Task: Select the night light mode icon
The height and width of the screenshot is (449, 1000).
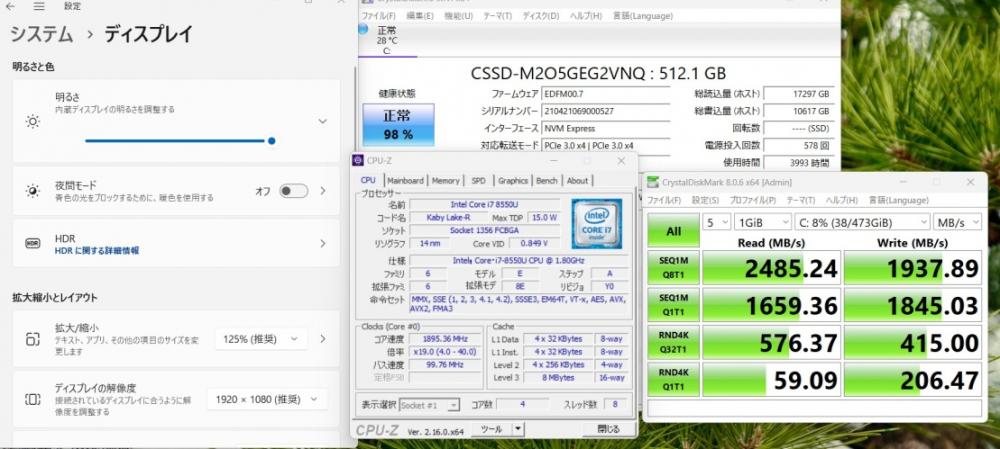Action: point(33,191)
